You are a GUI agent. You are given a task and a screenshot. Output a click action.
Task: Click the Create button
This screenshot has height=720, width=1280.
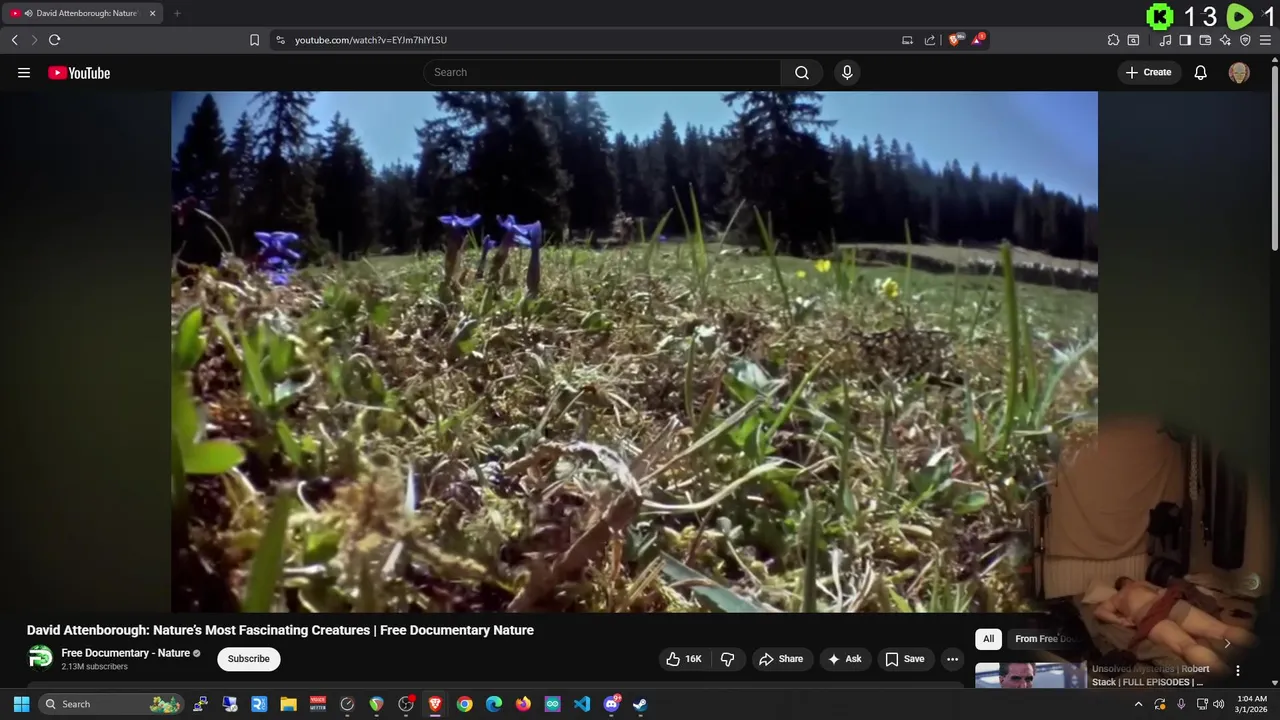tap(1148, 72)
